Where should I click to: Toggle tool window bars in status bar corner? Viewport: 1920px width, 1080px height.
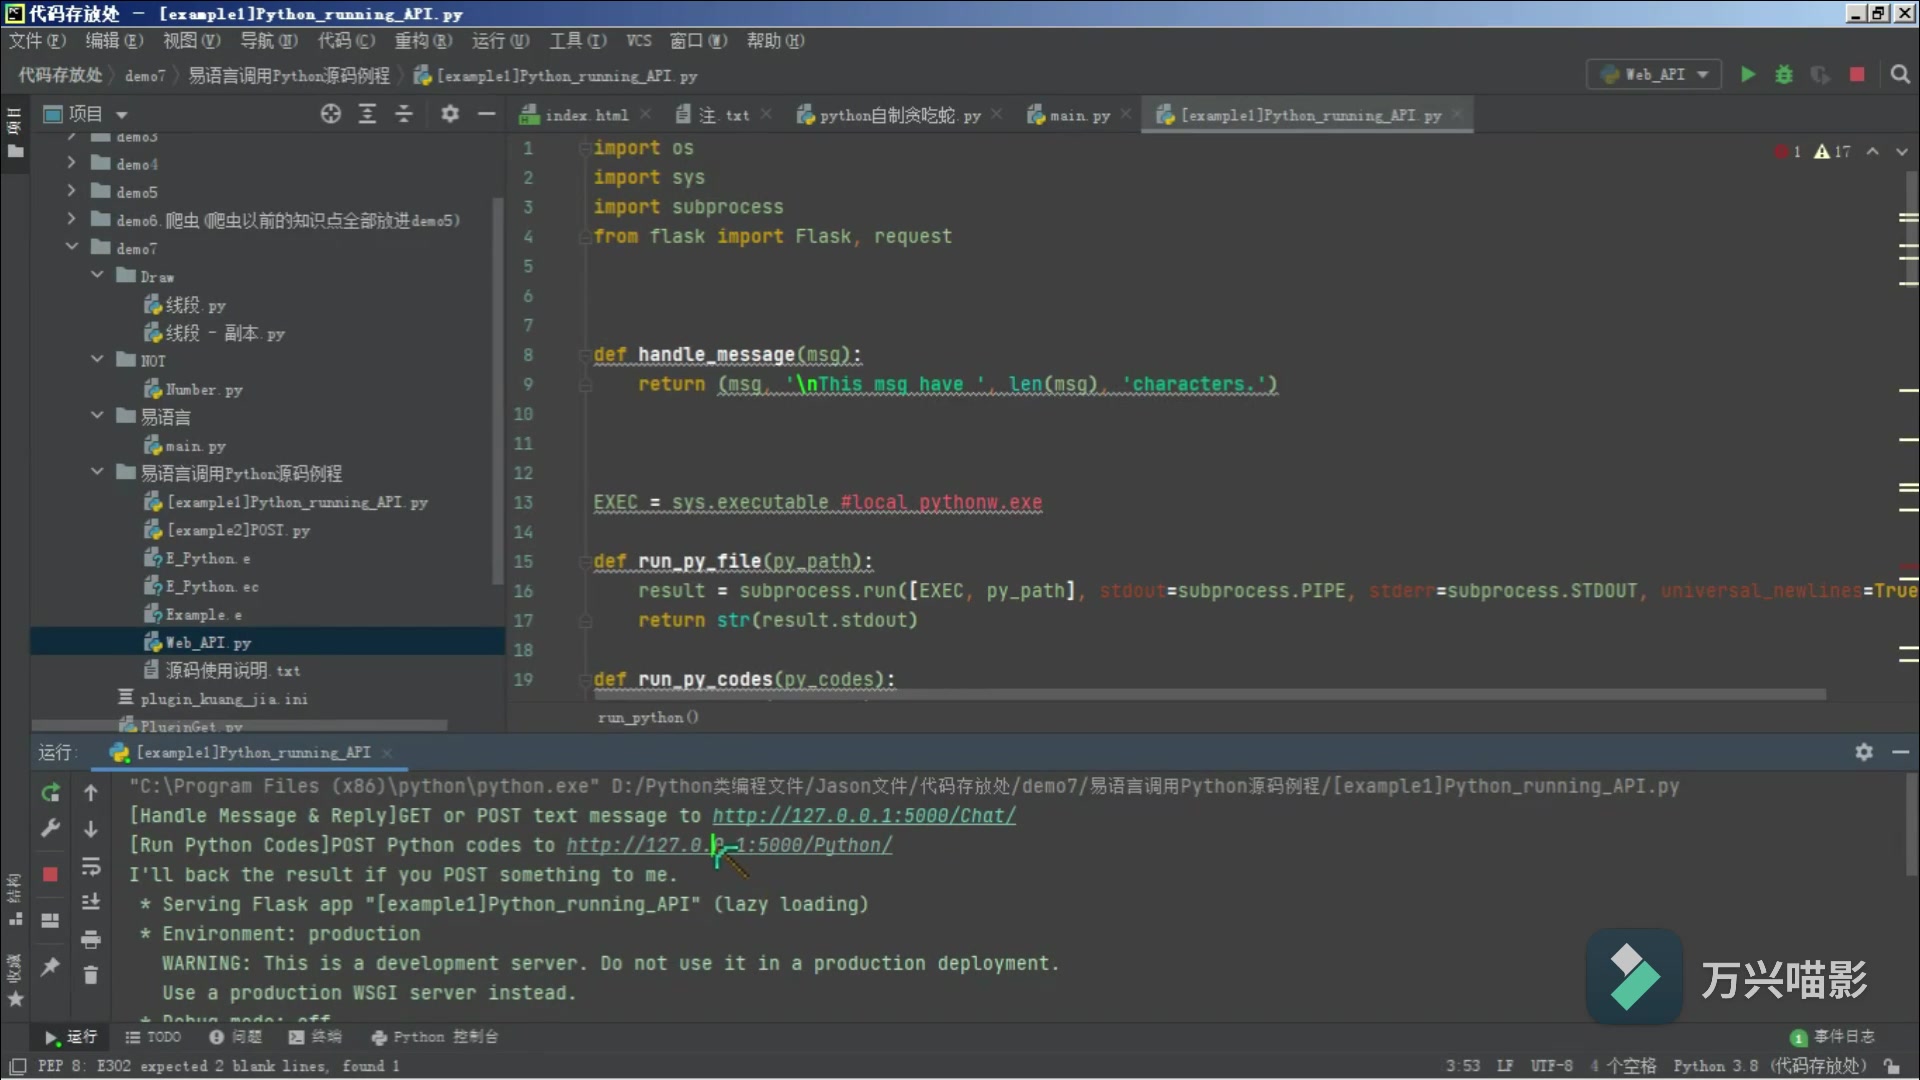coord(17,1066)
